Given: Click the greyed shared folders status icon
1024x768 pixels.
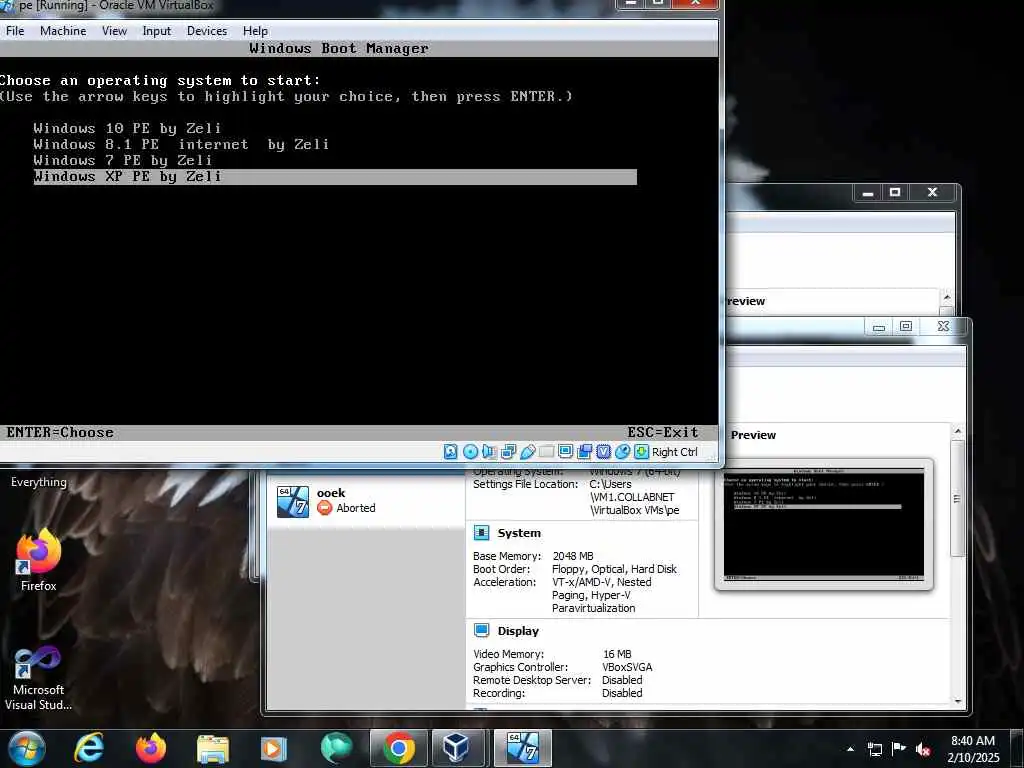Looking at the screenshot, I should pyautogui.click(x=547, y=452).
